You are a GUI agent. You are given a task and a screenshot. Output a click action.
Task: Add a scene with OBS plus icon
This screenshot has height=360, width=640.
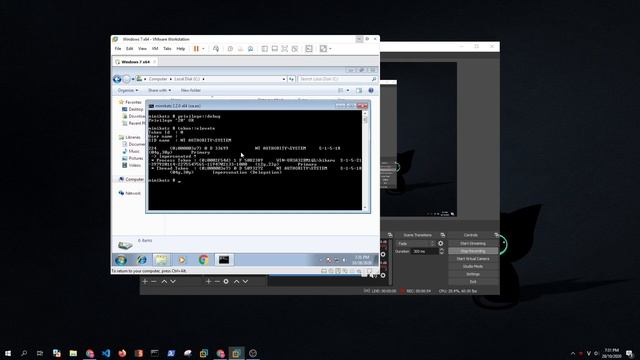pyautogui.click(x=144, y=281)
